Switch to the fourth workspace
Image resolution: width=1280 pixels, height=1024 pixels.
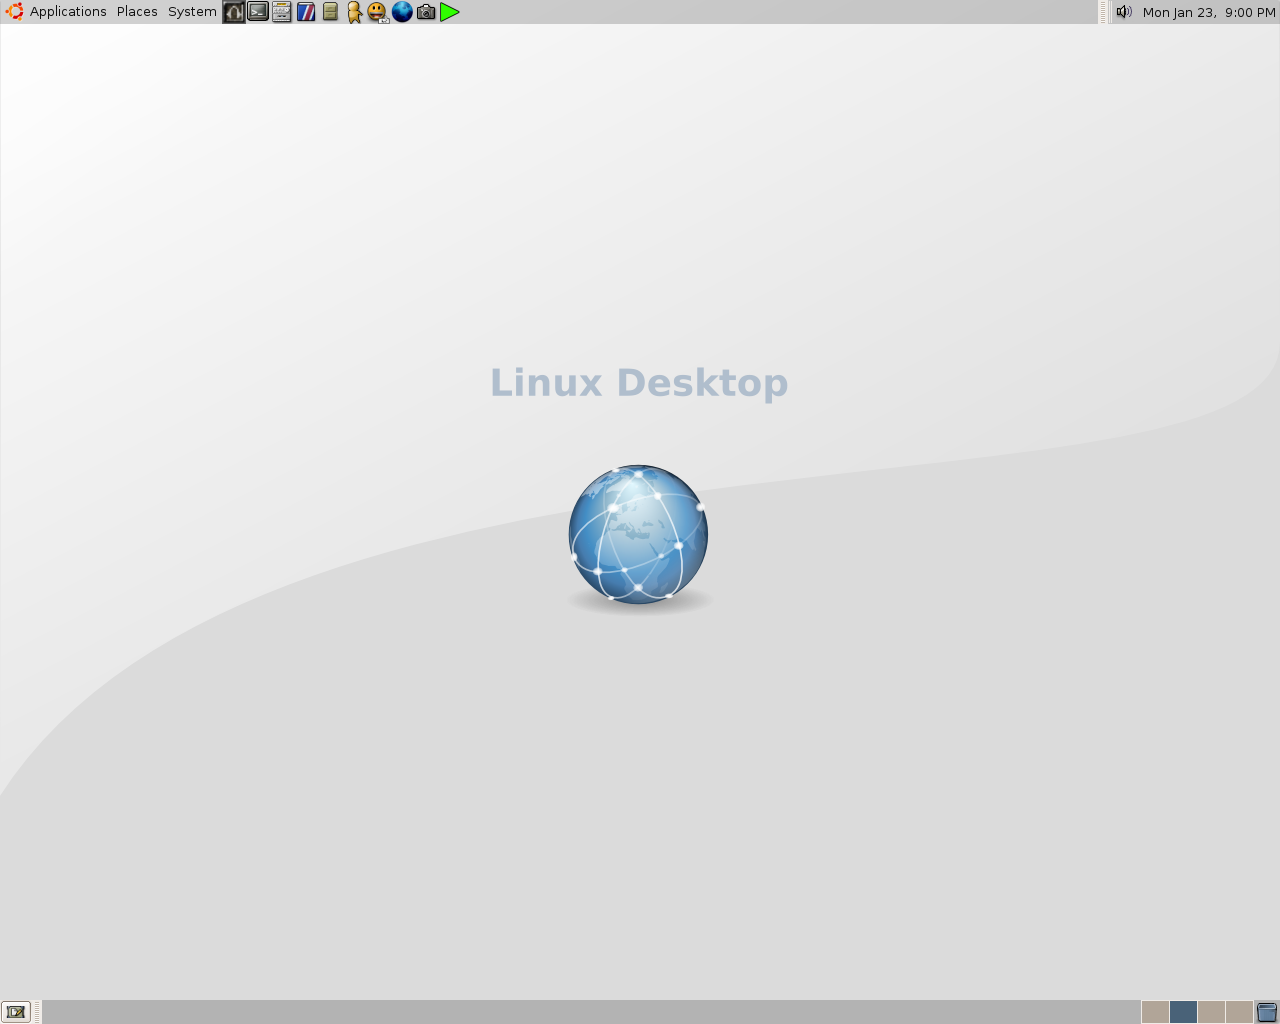[x=1239, y=1012]
